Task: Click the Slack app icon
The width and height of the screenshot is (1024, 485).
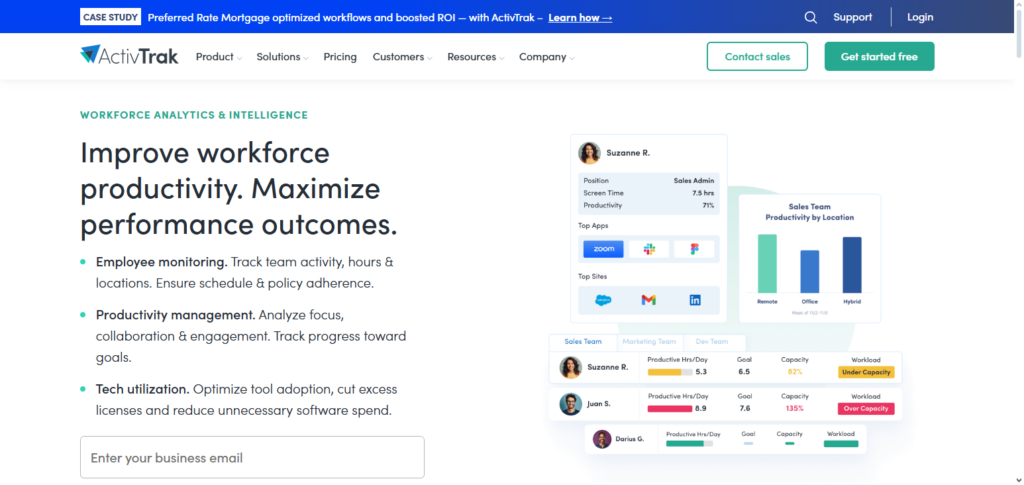Action: (x=648, y=249)
